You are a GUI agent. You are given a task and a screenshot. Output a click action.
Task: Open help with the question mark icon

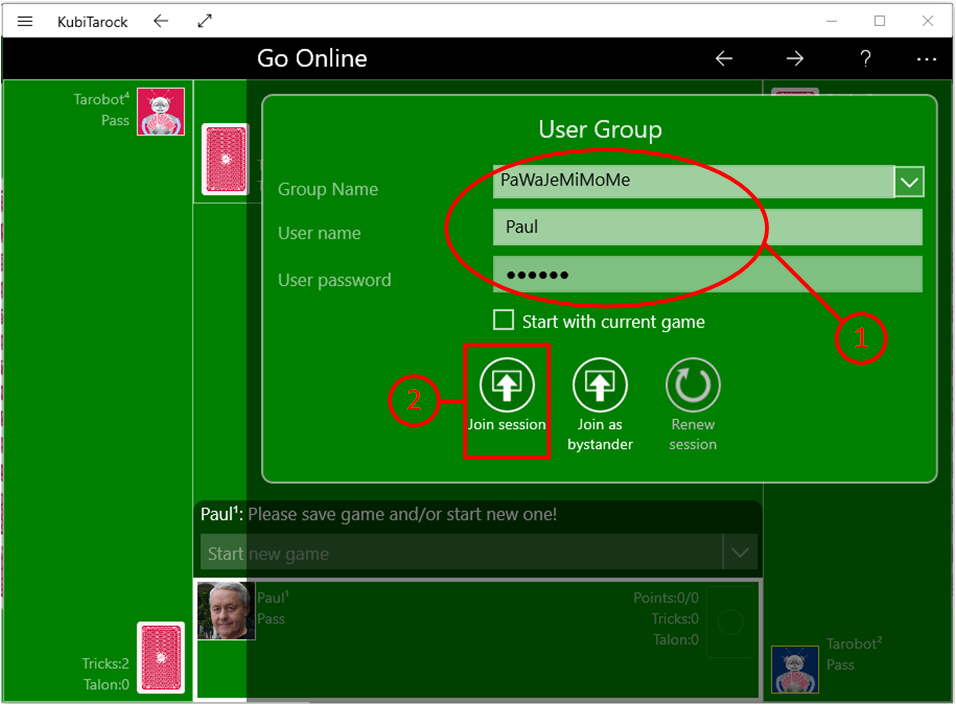tap(866, 59)
